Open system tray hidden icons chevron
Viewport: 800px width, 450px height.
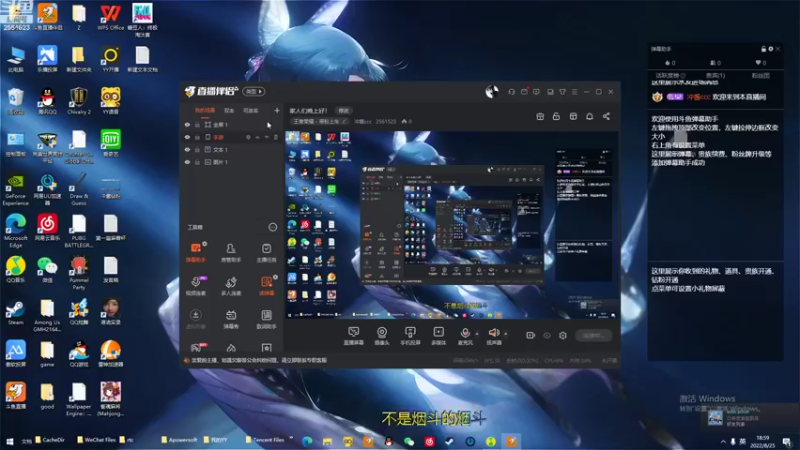pos(723,441)
